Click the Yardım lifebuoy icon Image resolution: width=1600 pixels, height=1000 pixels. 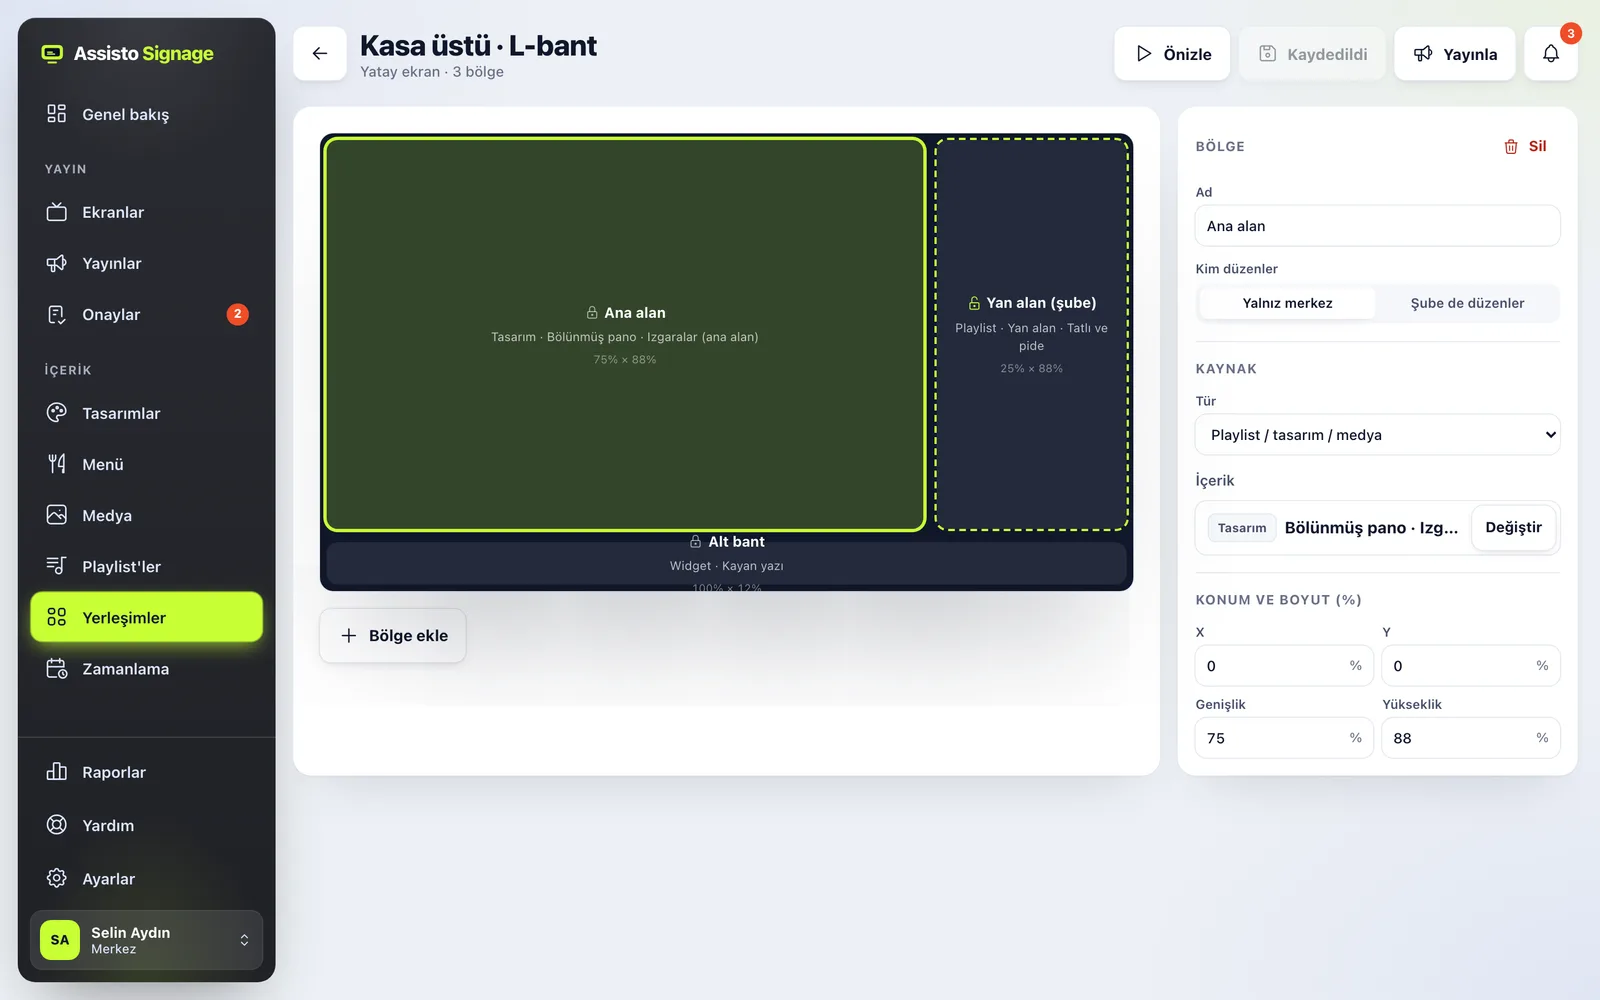click(57, 825)
